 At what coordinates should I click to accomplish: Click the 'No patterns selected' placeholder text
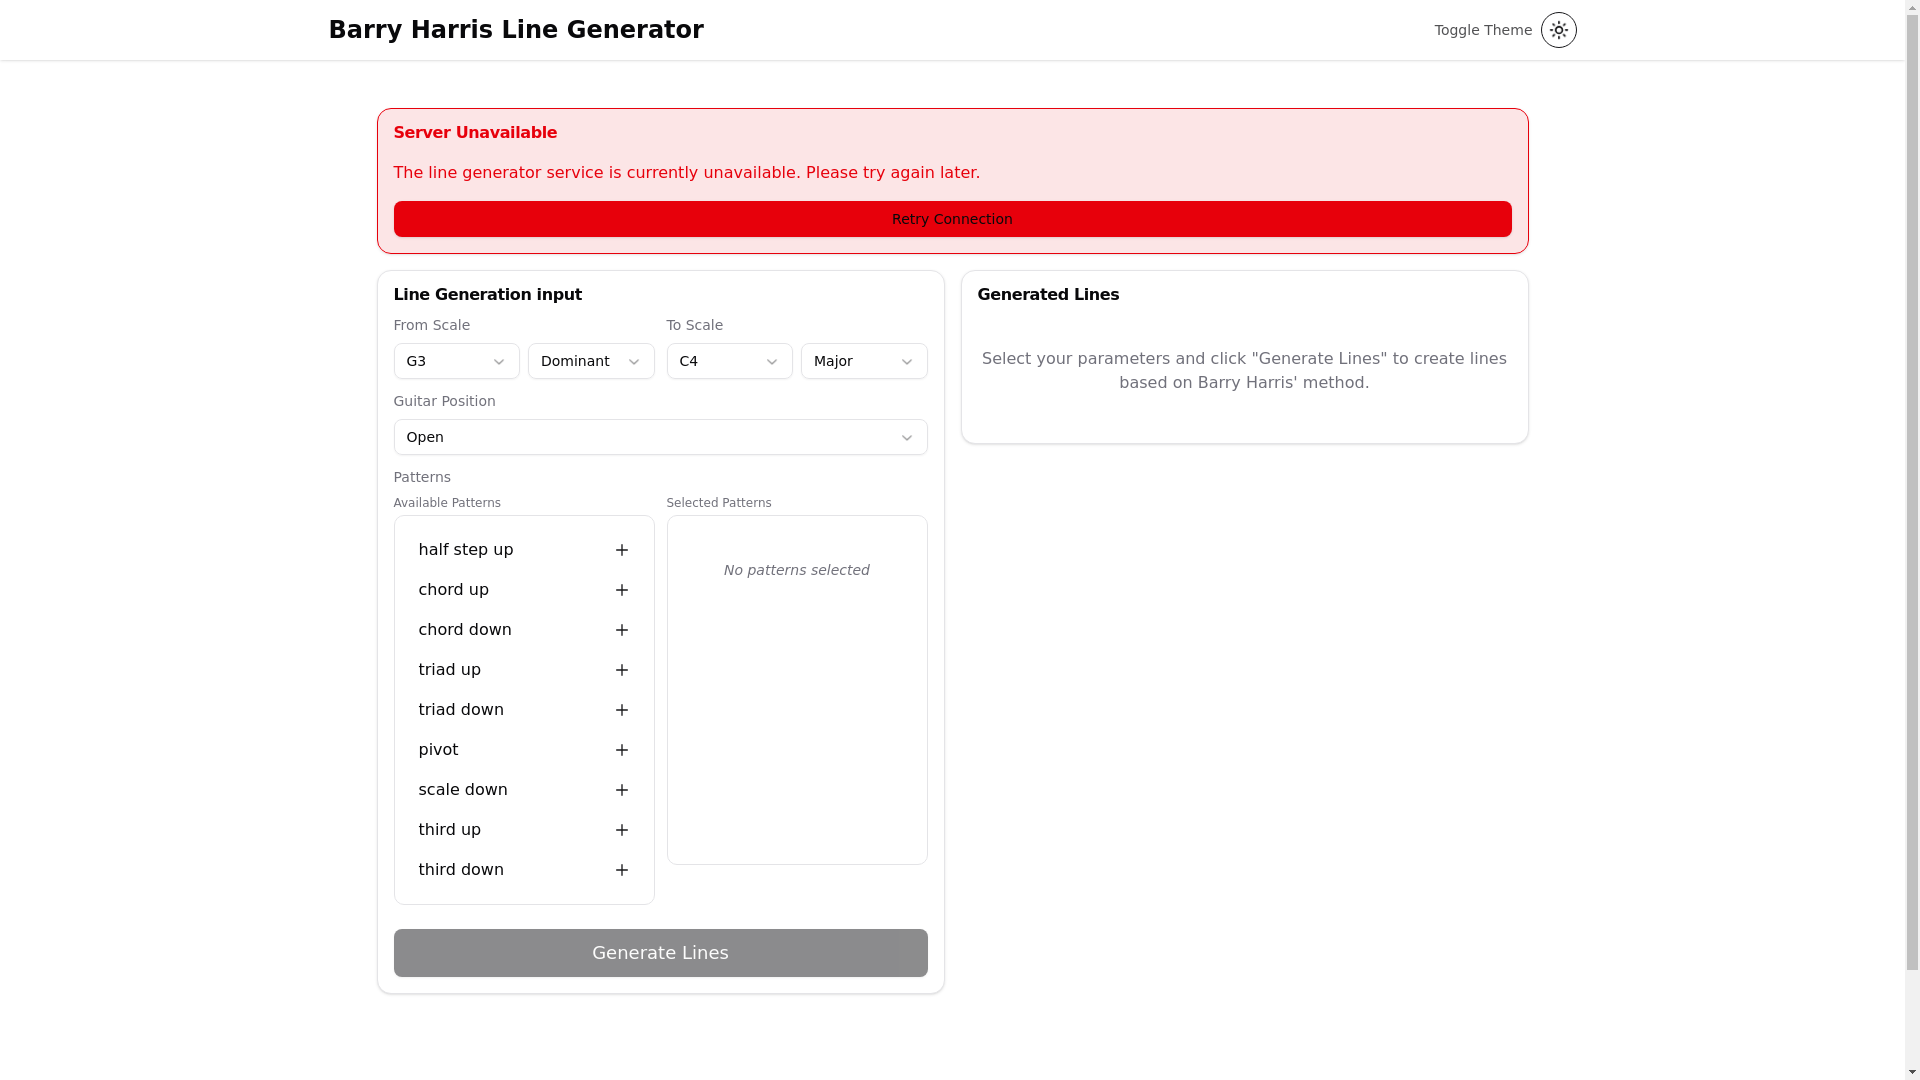796,570
